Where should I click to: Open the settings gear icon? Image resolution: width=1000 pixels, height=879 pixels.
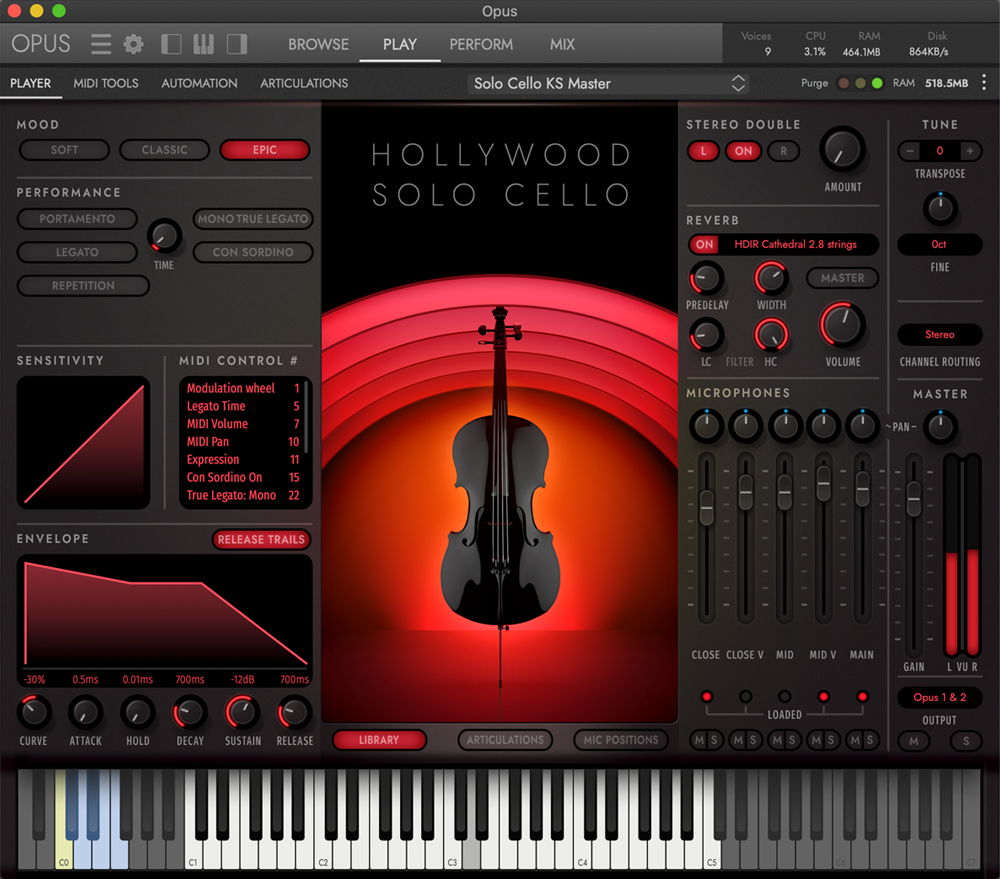click(x=133, y=44)
